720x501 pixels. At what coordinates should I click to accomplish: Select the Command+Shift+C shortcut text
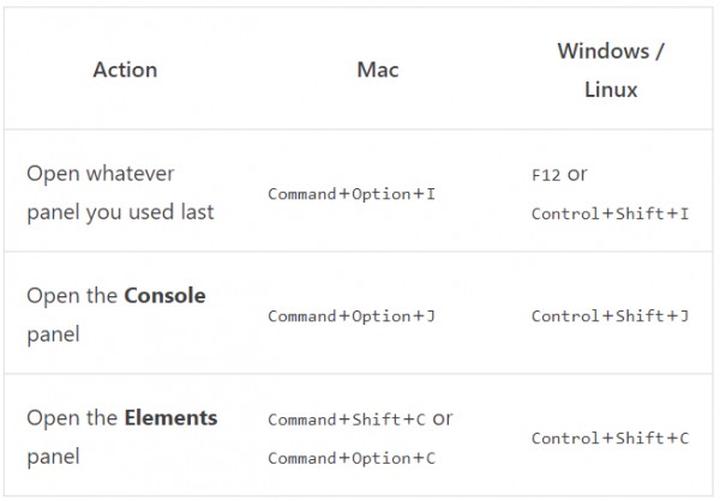pyautogui.click(x=346, y=420)
